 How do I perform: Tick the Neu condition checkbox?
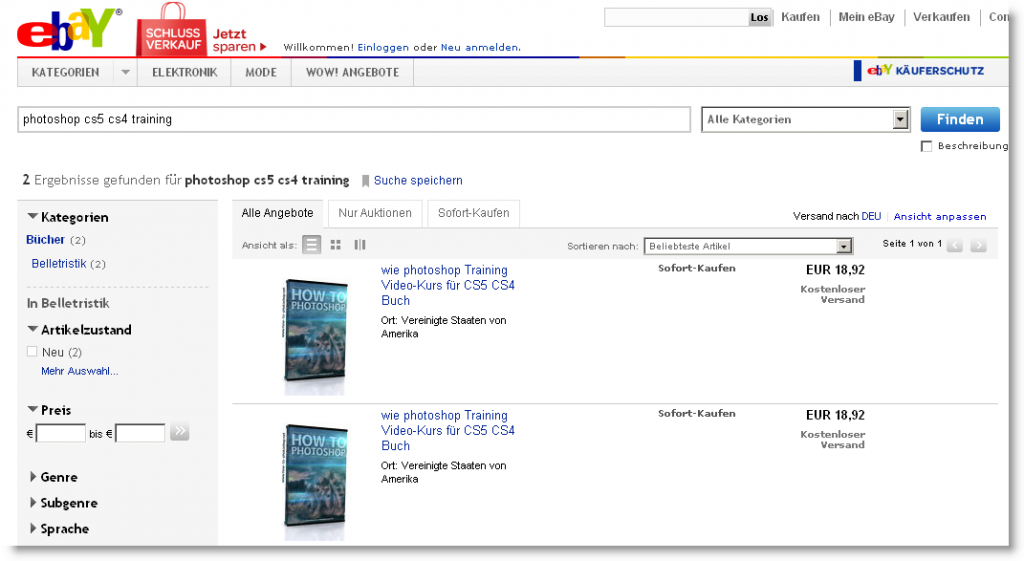click(x=32, y=351)
